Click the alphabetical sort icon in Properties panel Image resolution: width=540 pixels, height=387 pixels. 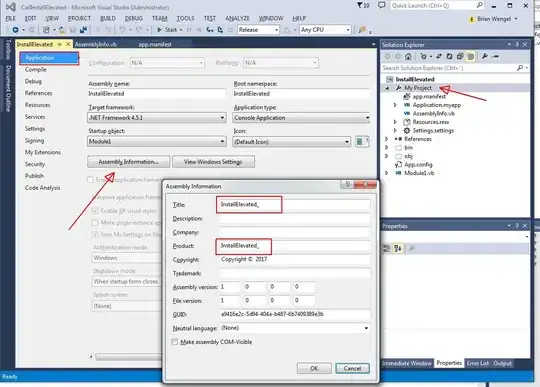tap(398, 248)
